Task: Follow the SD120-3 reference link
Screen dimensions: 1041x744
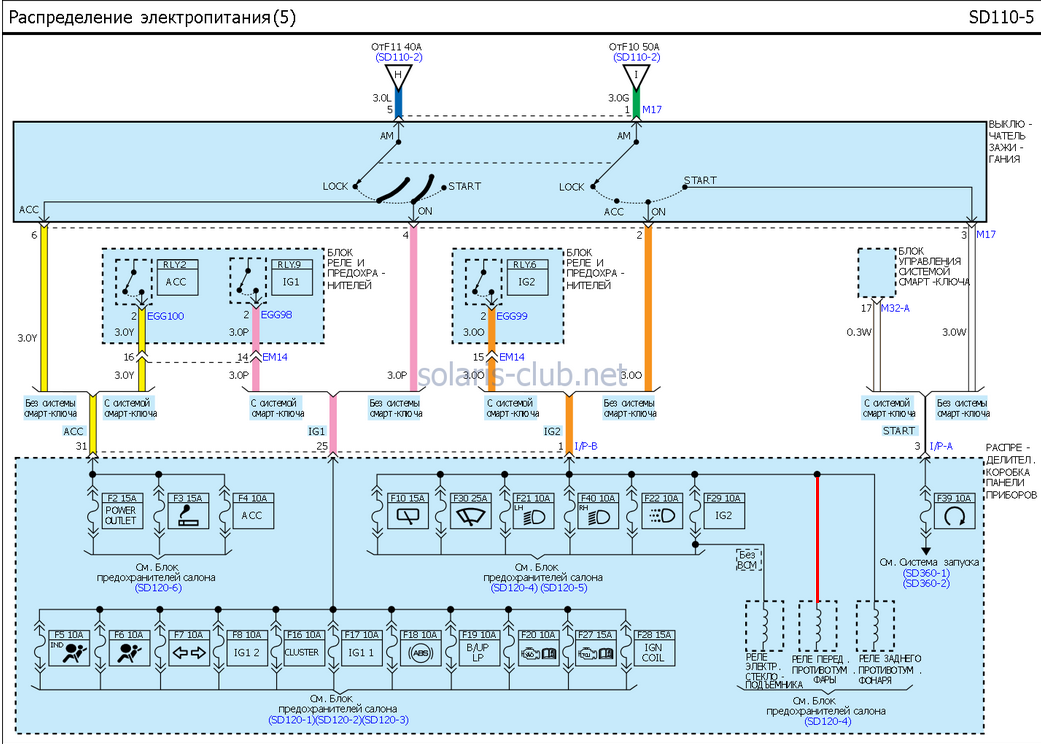Action: [x=386, y=720]
